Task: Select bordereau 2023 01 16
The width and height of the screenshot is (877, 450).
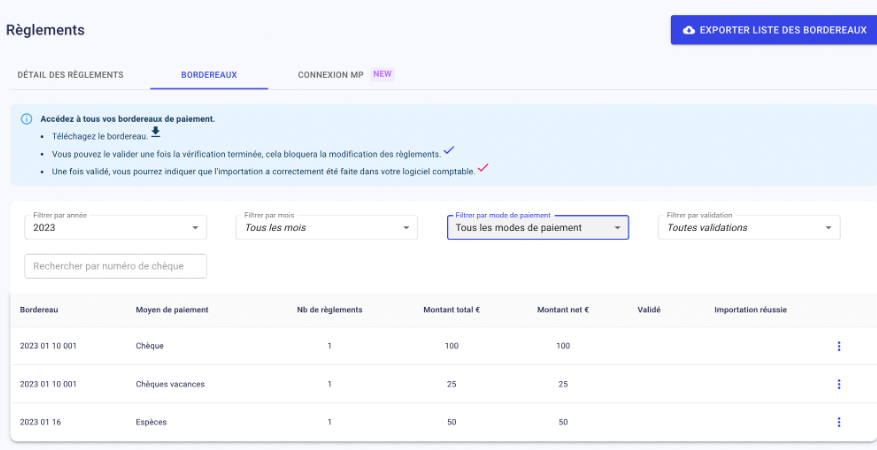Action: (x=40, y=422)
